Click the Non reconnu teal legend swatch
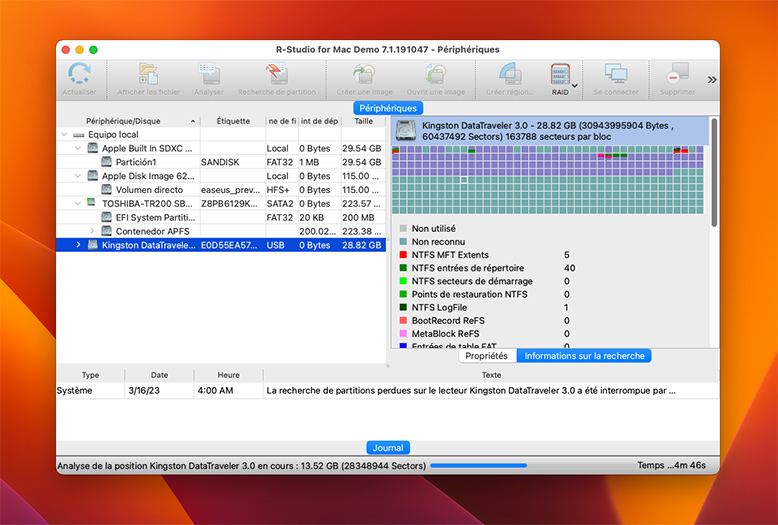This screenshot has height=525, width=778. point(403,242)
